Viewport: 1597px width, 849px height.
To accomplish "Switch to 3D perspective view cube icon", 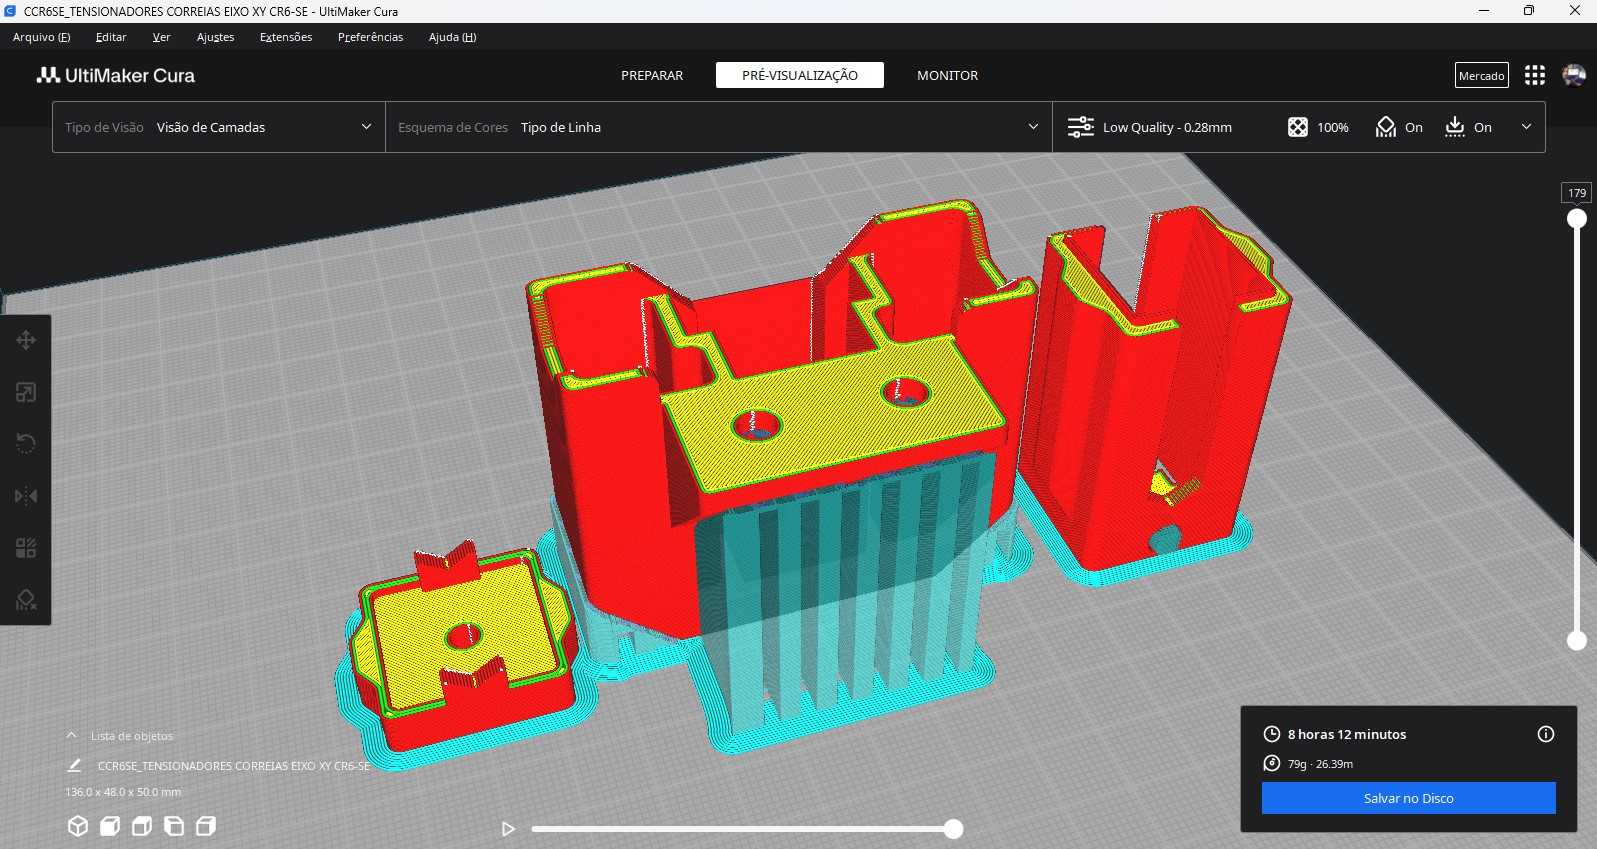I will pos(78,826).
